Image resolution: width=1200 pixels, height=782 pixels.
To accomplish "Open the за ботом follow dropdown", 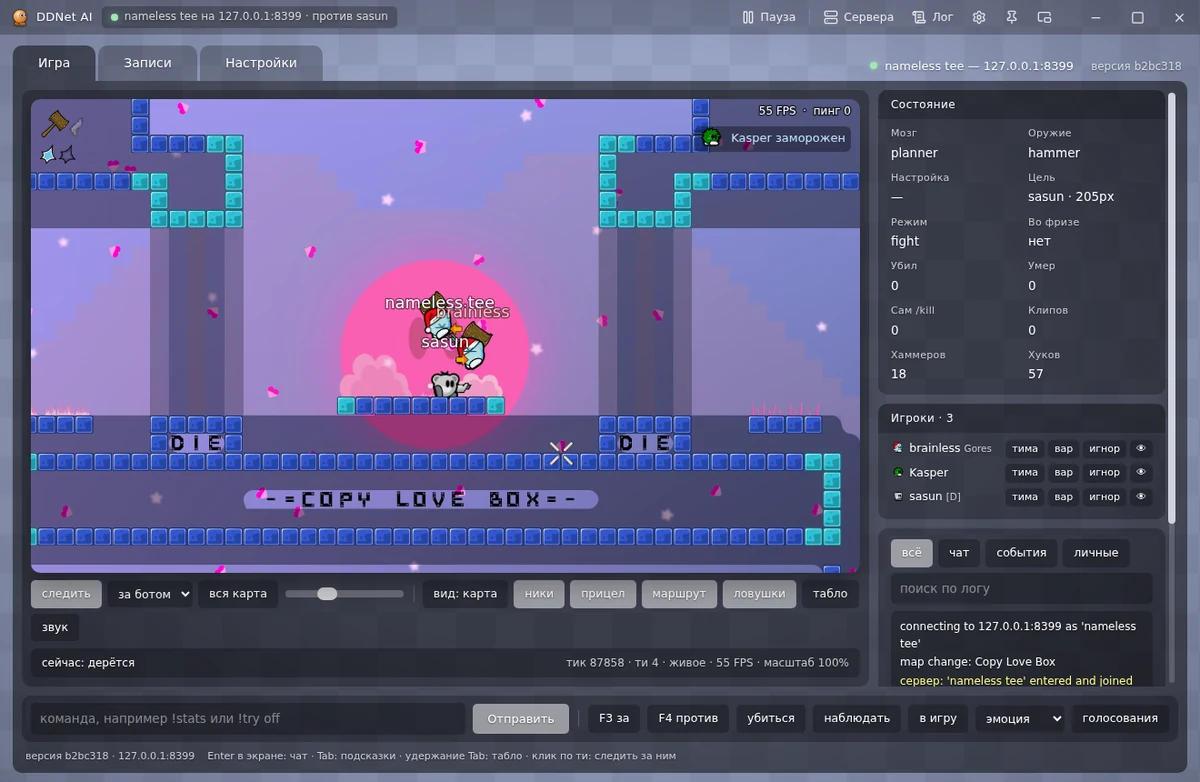I will point(150,594).
